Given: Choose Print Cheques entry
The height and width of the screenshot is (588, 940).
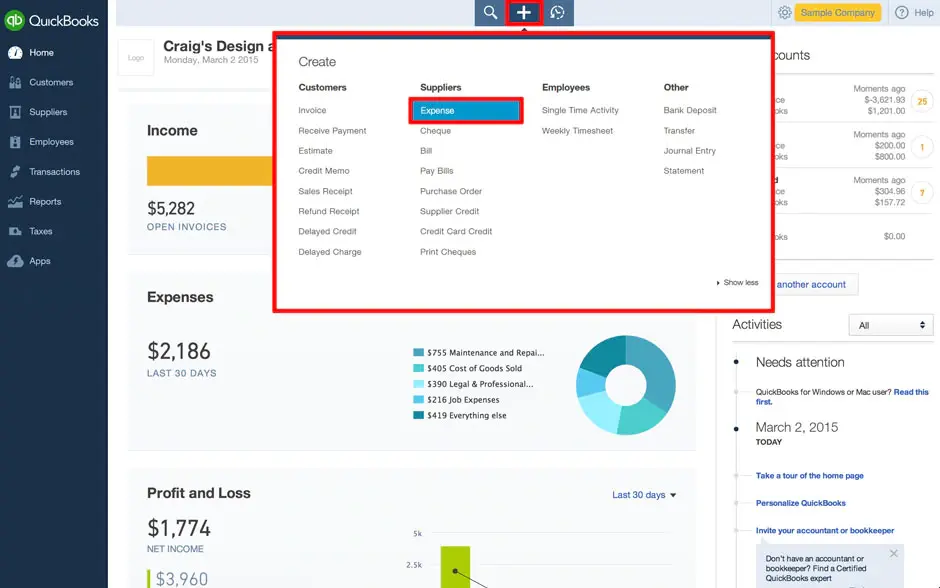Looking at the screenshot, I should tap(448, 252).
